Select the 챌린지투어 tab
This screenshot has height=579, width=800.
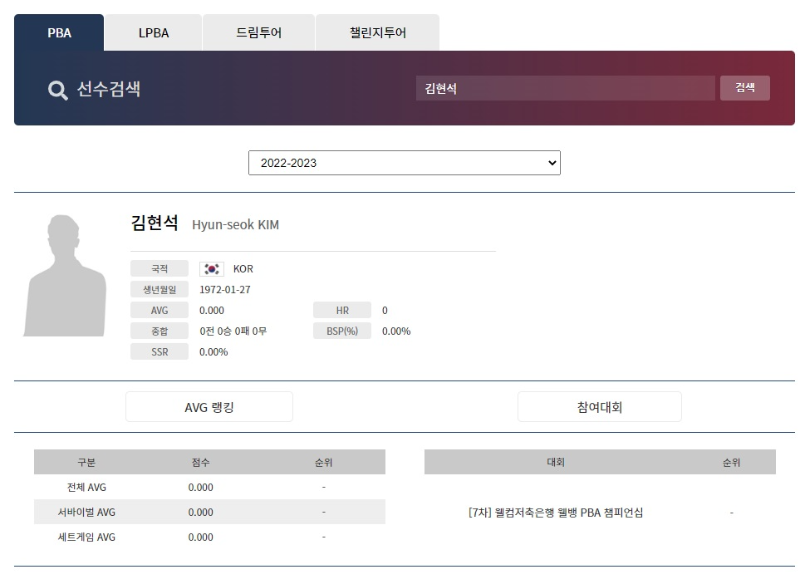(376, 32)
